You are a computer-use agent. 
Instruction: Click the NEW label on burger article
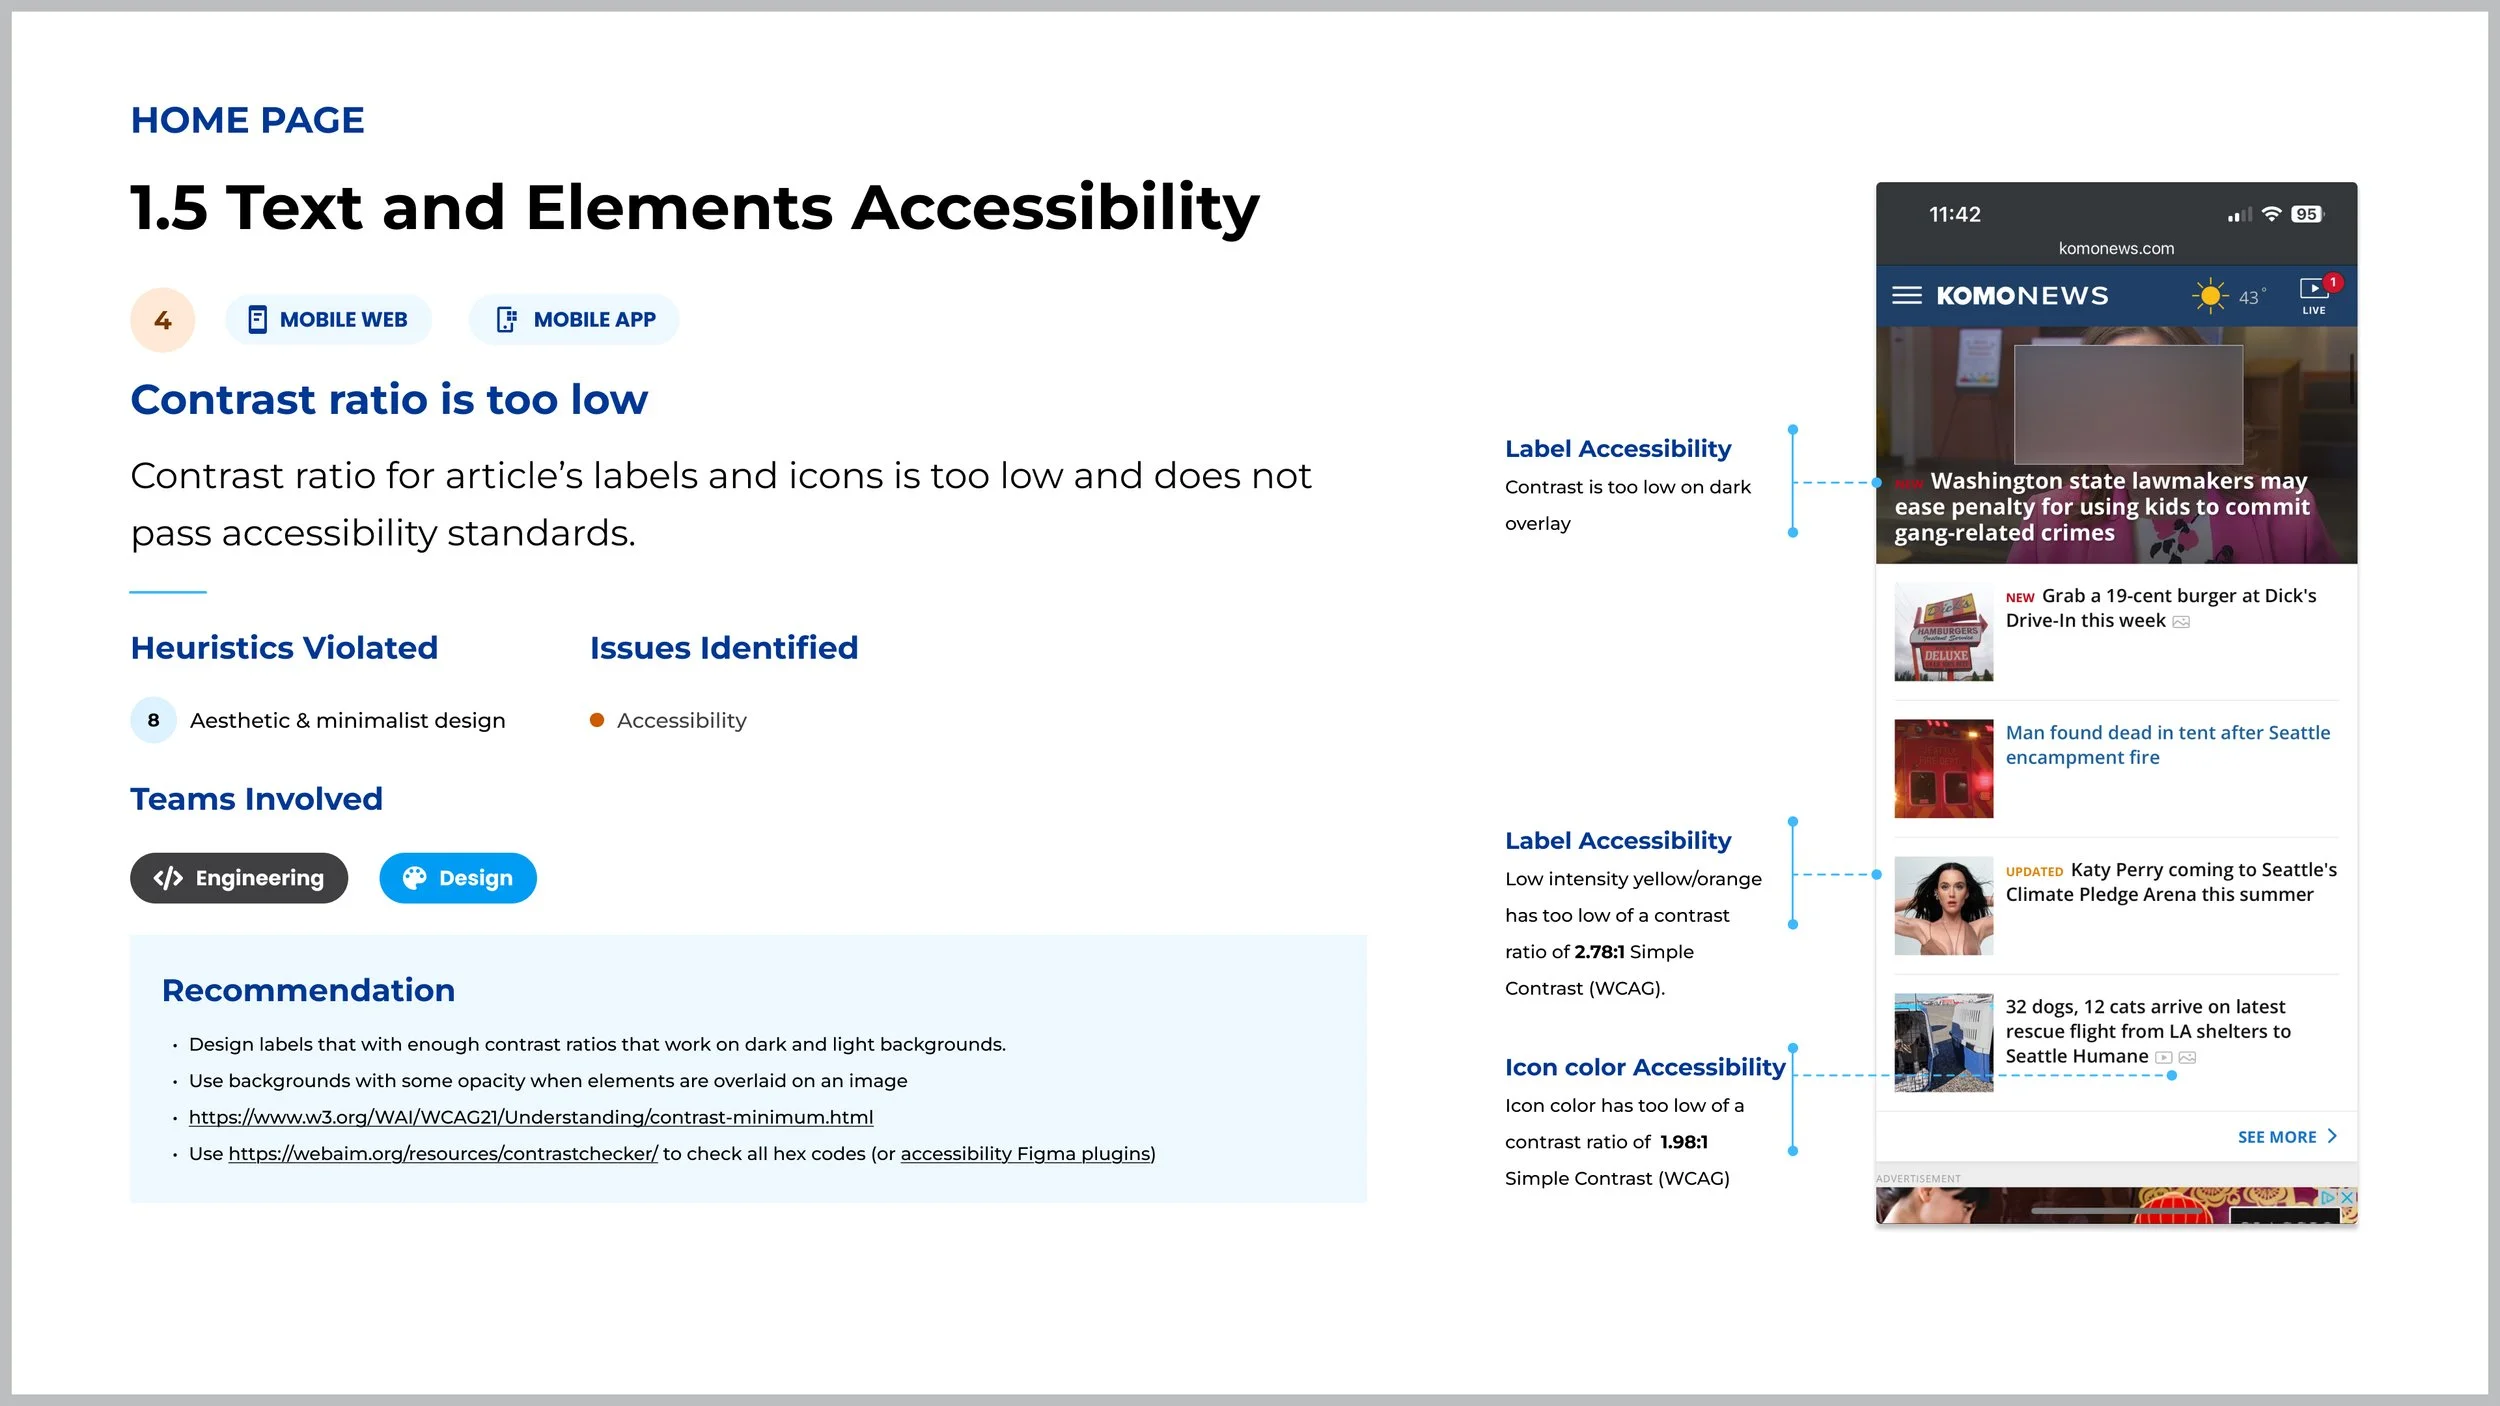(2020, 598)
